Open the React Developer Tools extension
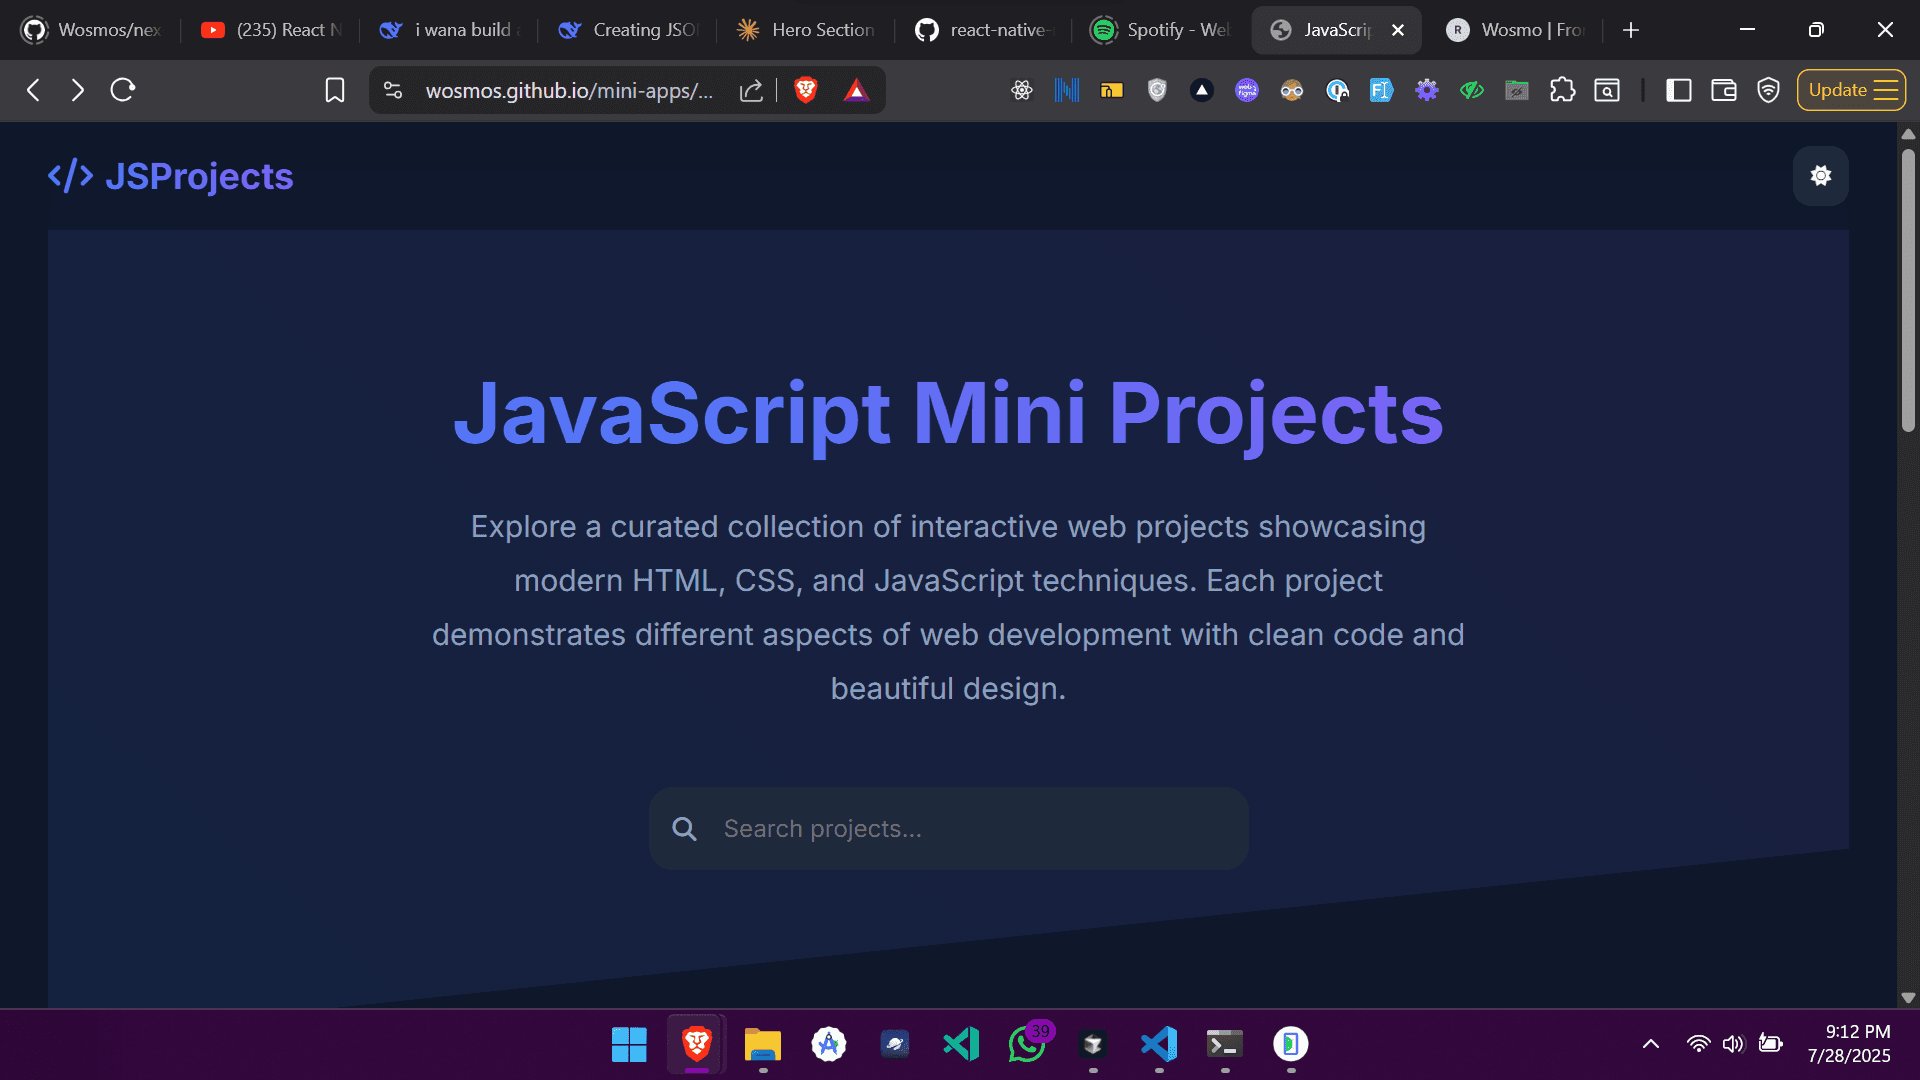The image size is (1920, 1080). 1022,90
